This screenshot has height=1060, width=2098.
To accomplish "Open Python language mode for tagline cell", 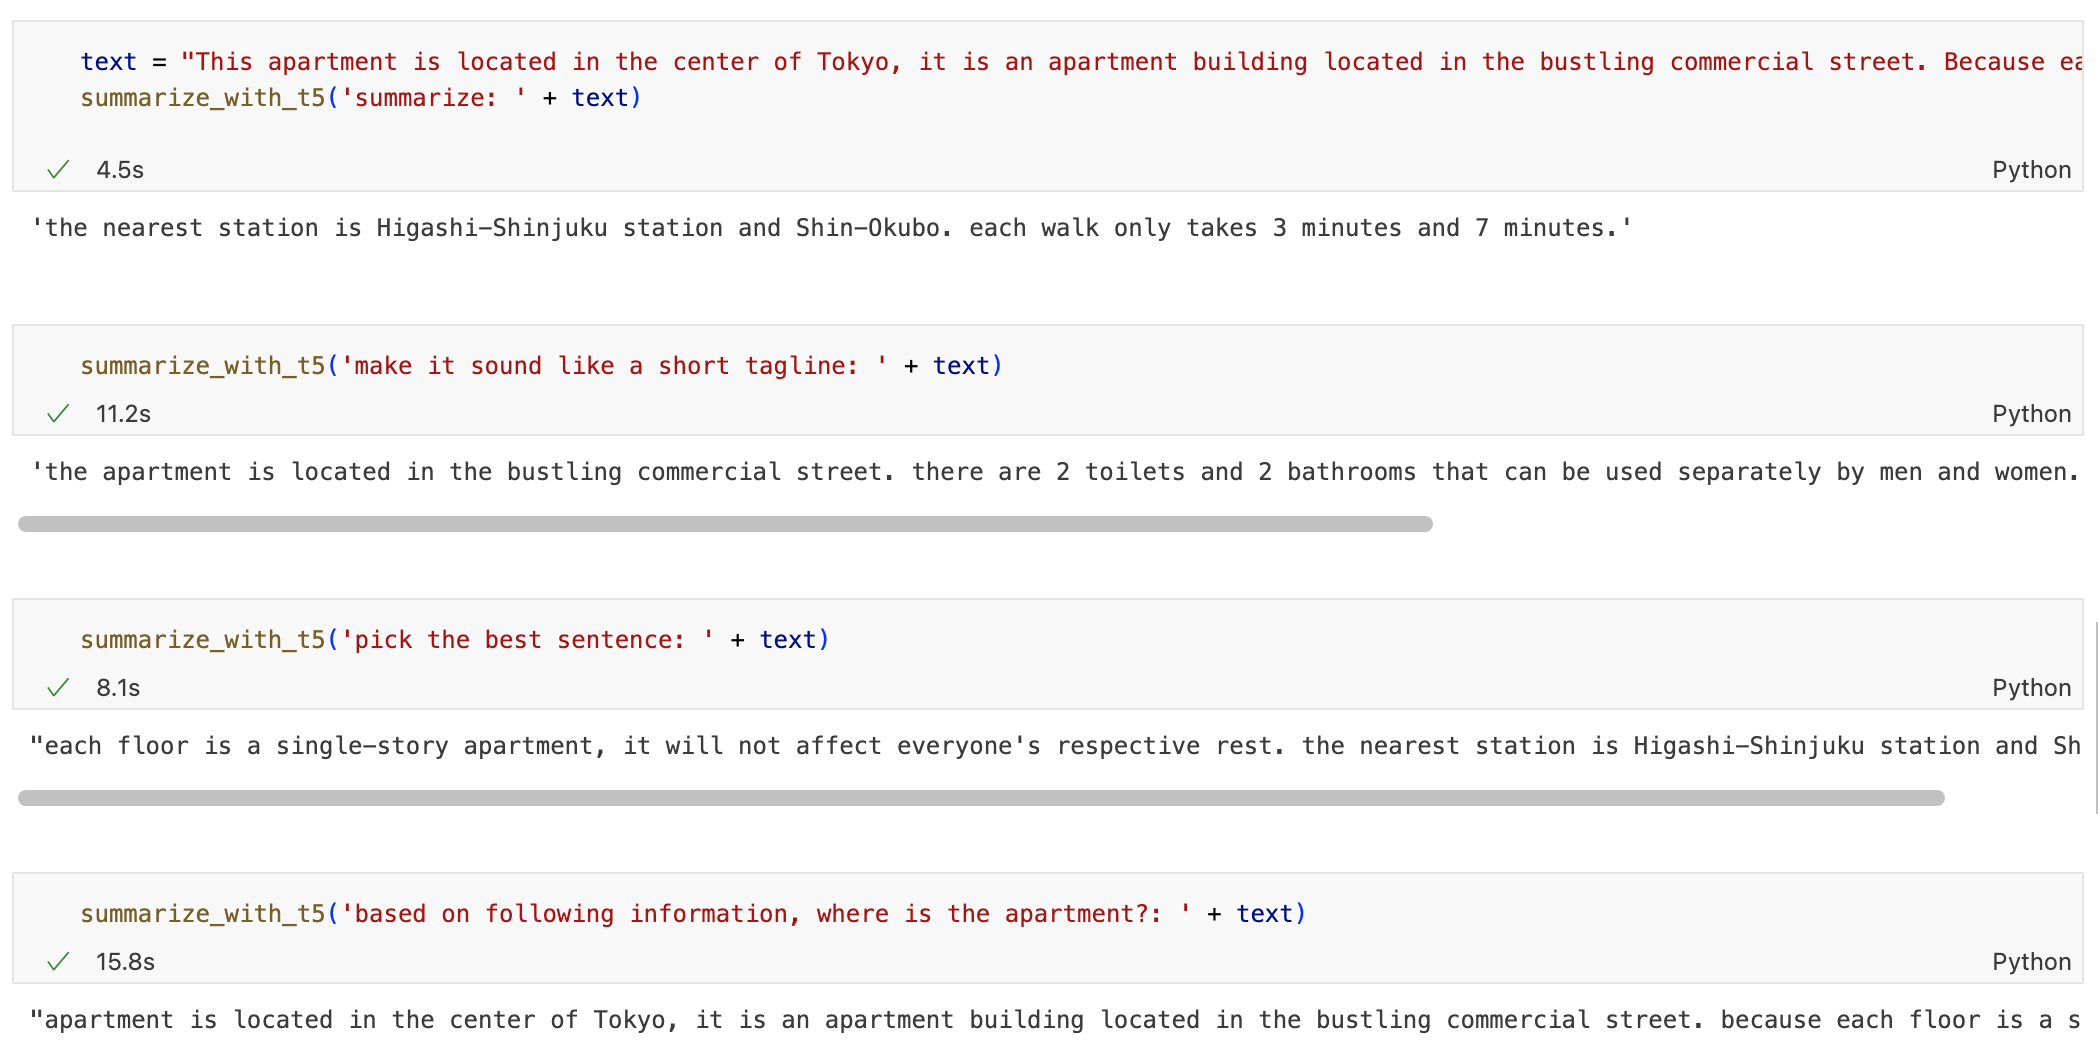I will [2030, 414].
